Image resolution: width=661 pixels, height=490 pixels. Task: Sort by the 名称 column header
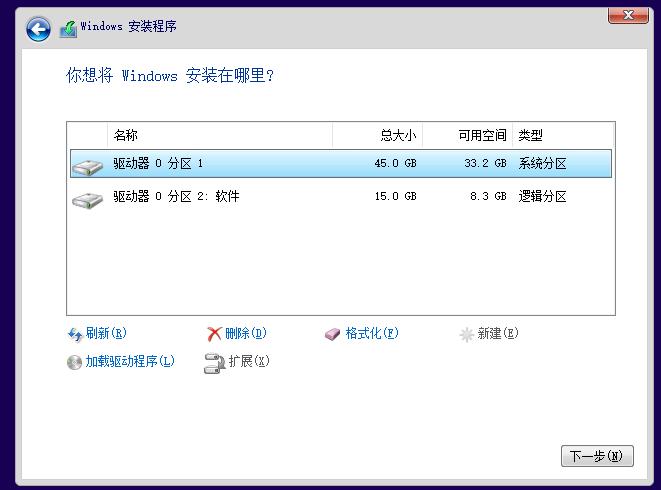(x=220, y=135)
